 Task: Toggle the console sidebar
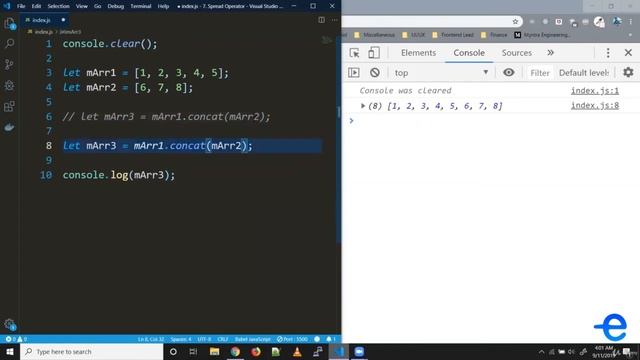(354, 73)
